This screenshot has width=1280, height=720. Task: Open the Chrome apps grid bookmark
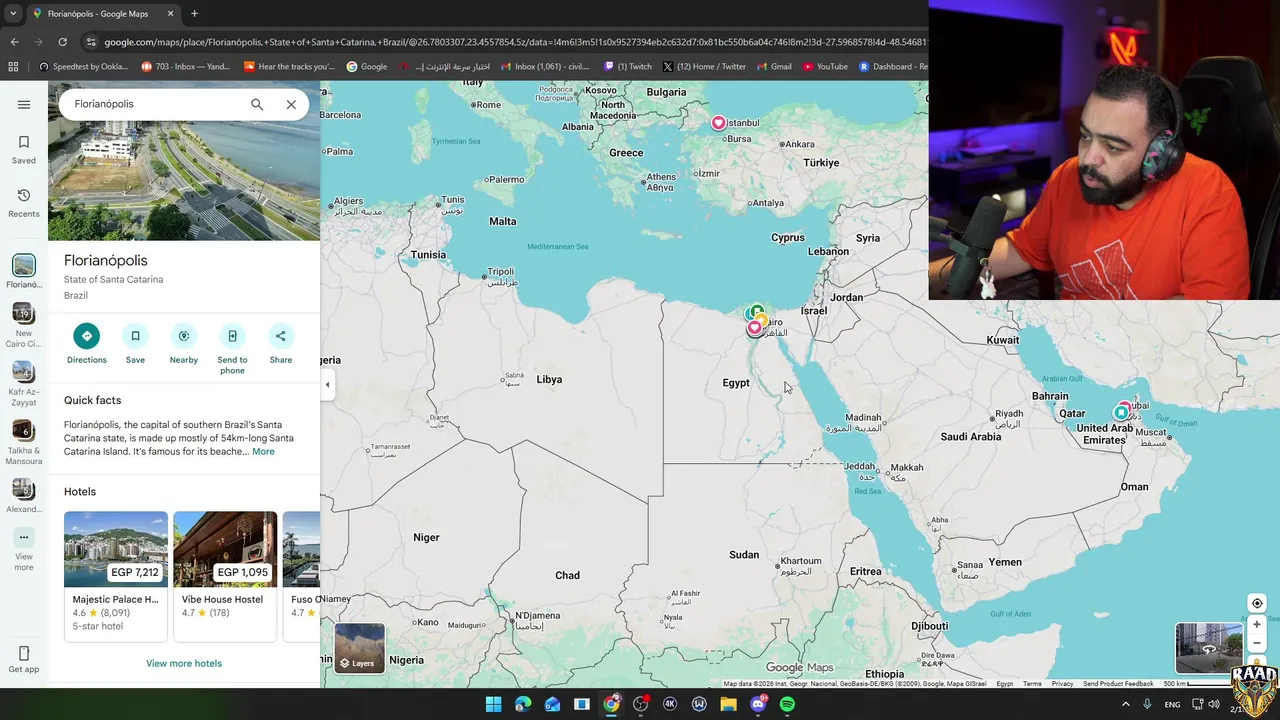[x=13, y=67]
